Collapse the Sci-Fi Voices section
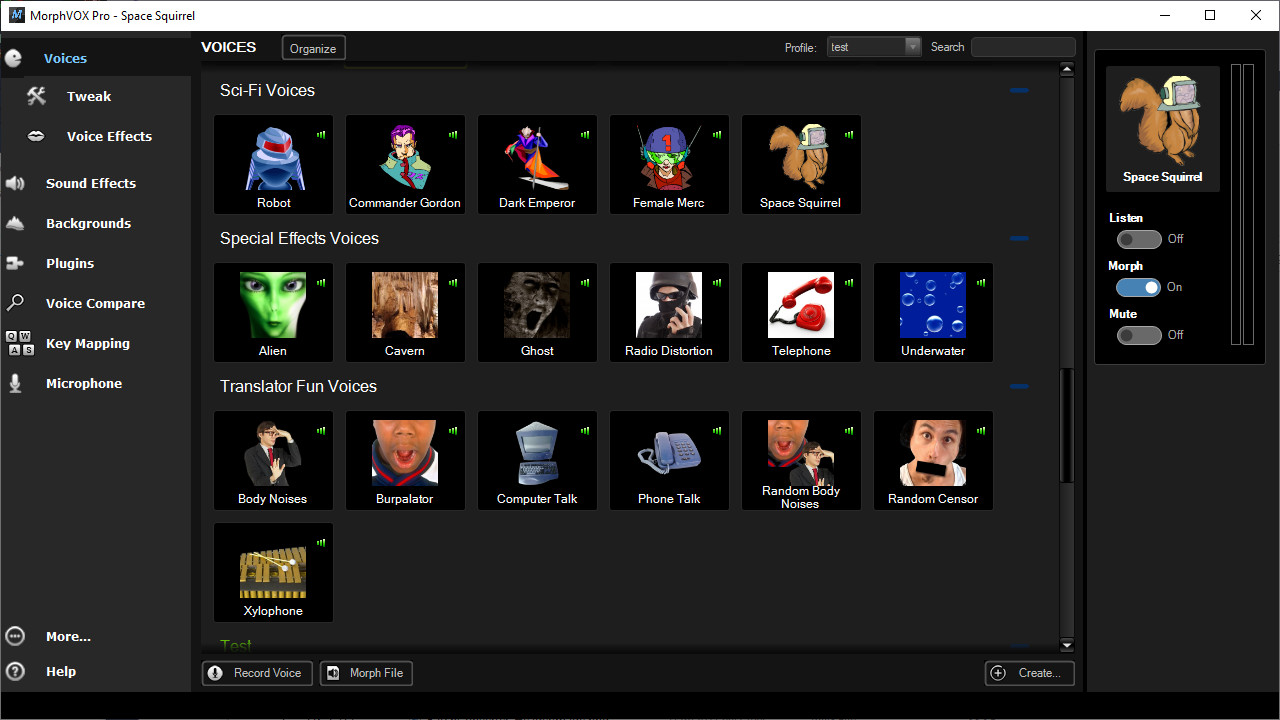This screenshot has width=1280, height=720. coord(1019,90)
